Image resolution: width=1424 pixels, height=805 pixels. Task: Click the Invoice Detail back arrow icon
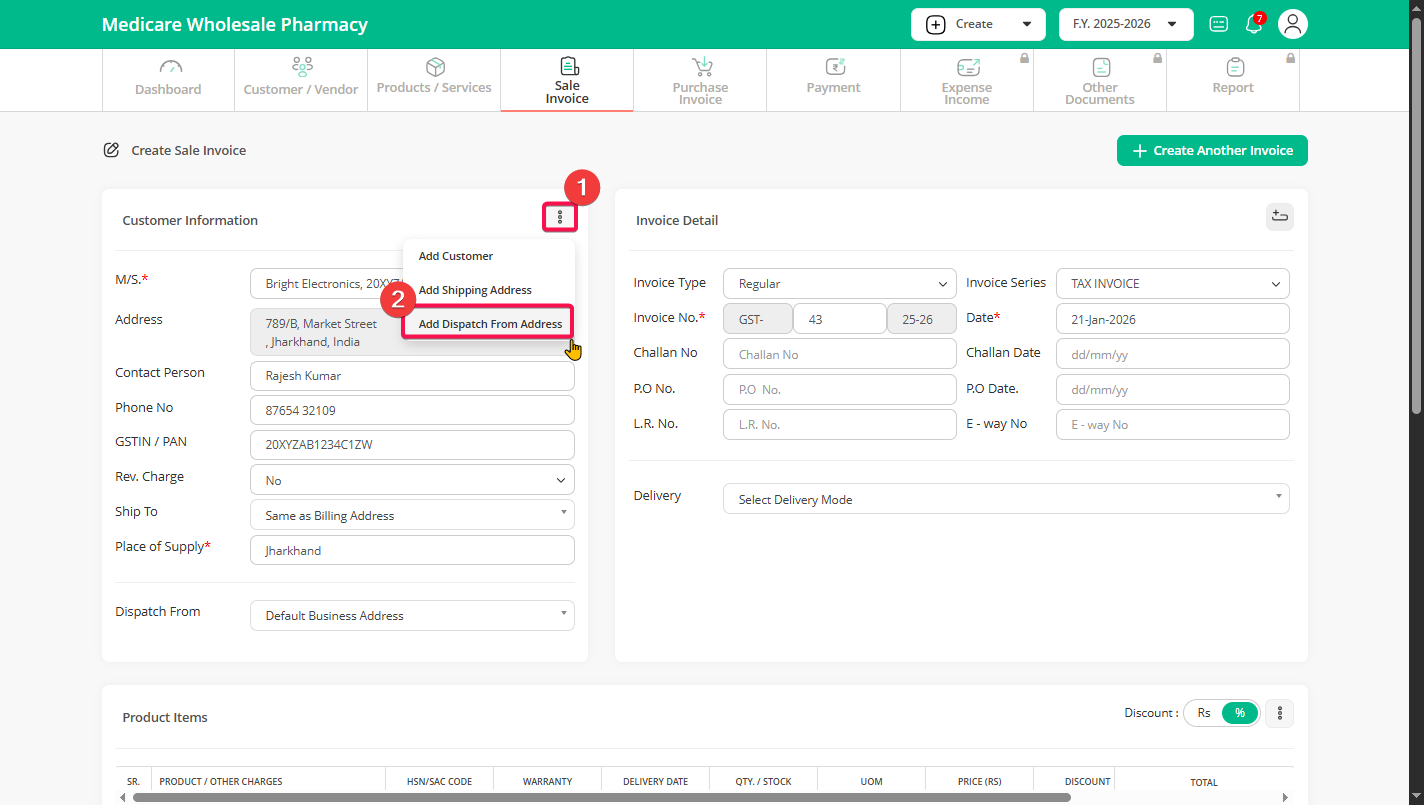coord(1279,216)
